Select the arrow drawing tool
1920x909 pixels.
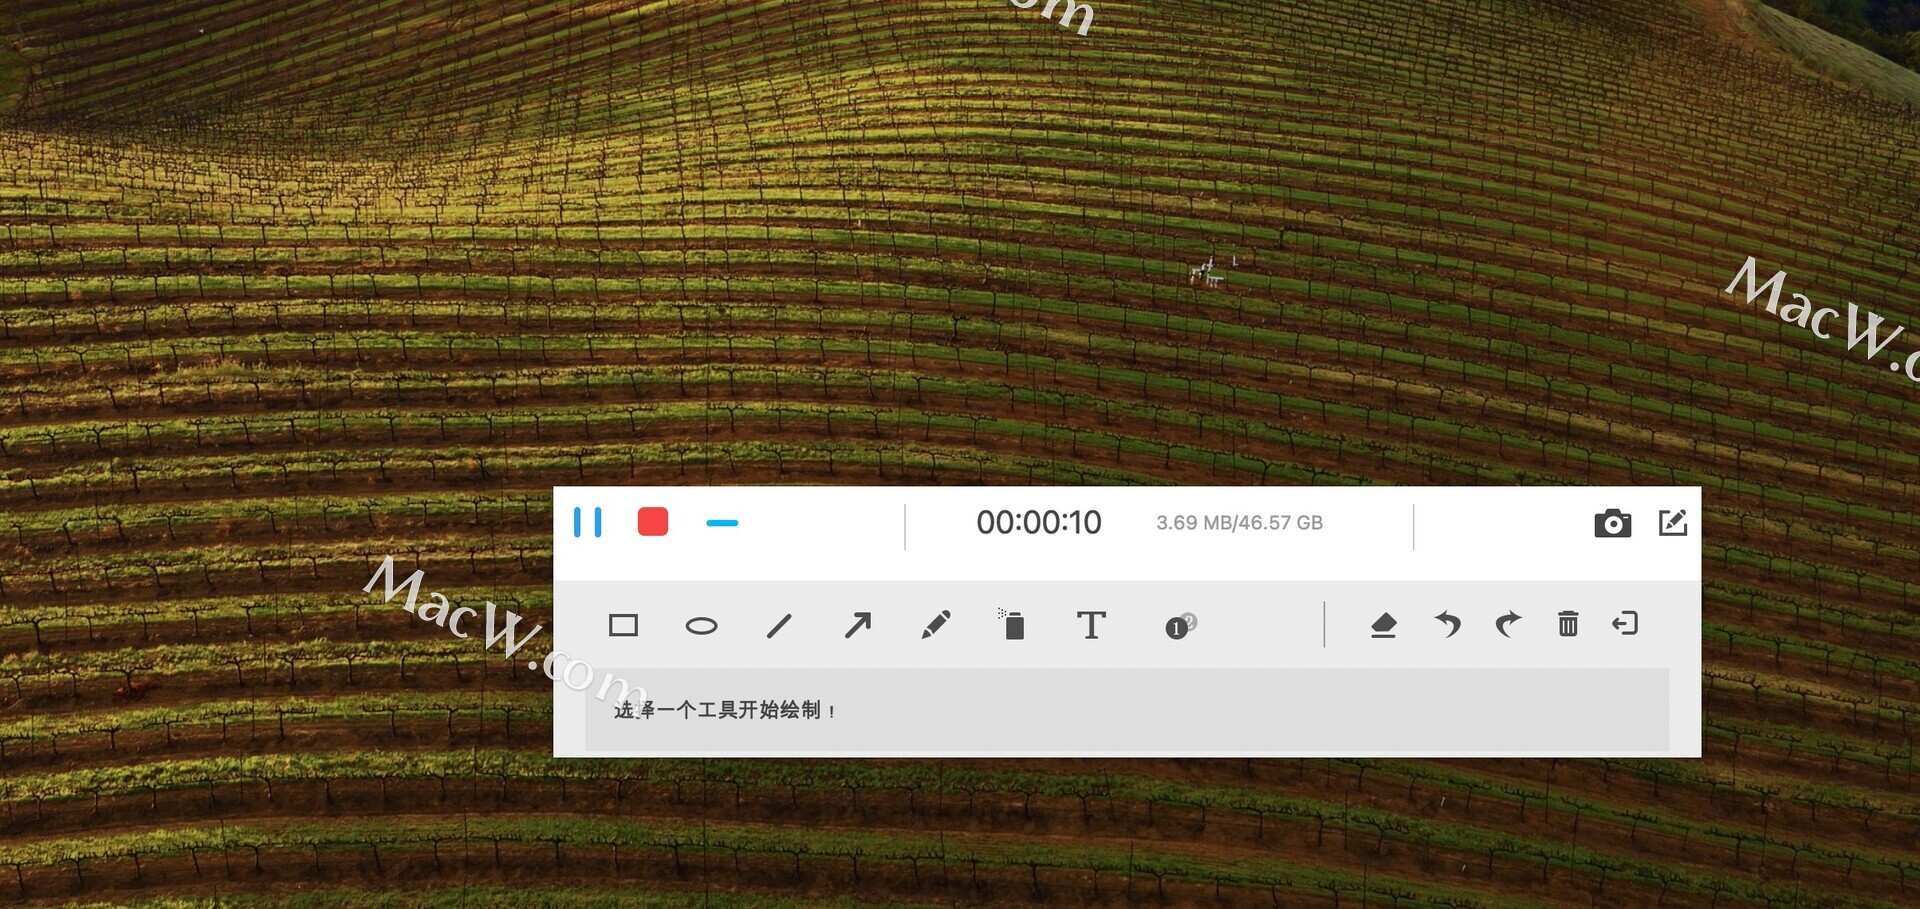pyautogui.click(x=857, y=626)
